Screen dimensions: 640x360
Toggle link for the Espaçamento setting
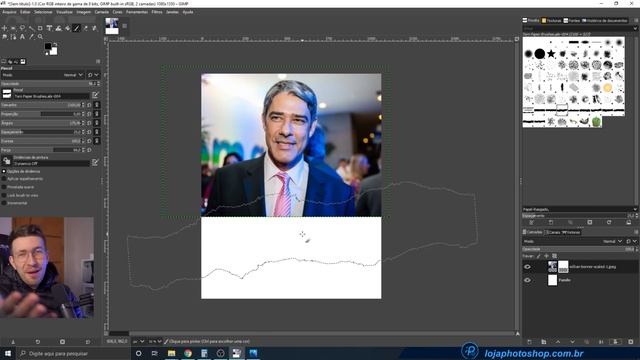pyautogui.click(x=97, y=132)
